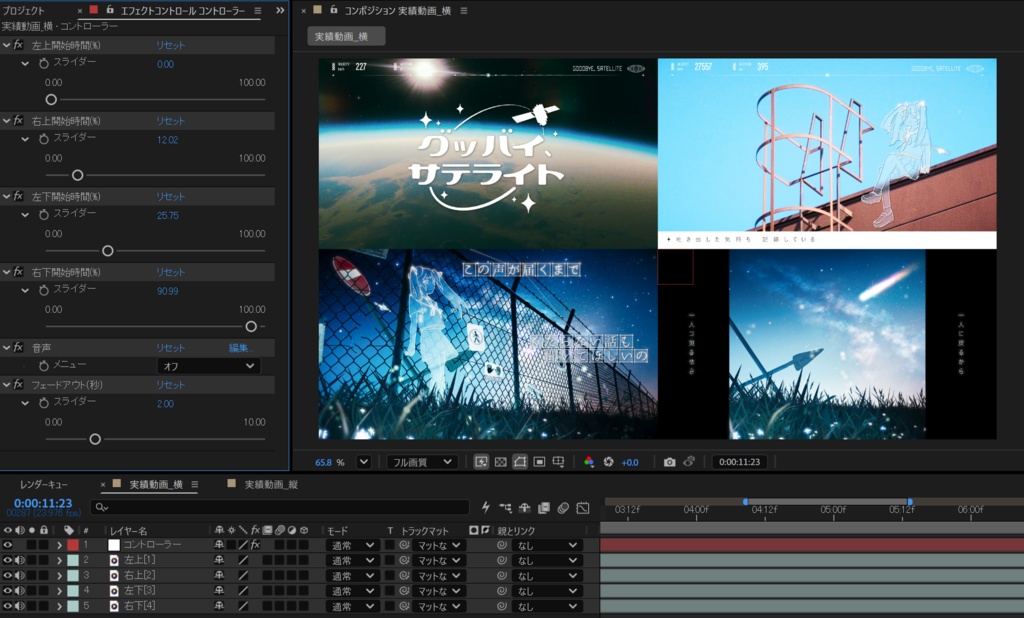
Task: Reset the フェードアウト(秒) effect
Action: [x=170, y=385]
